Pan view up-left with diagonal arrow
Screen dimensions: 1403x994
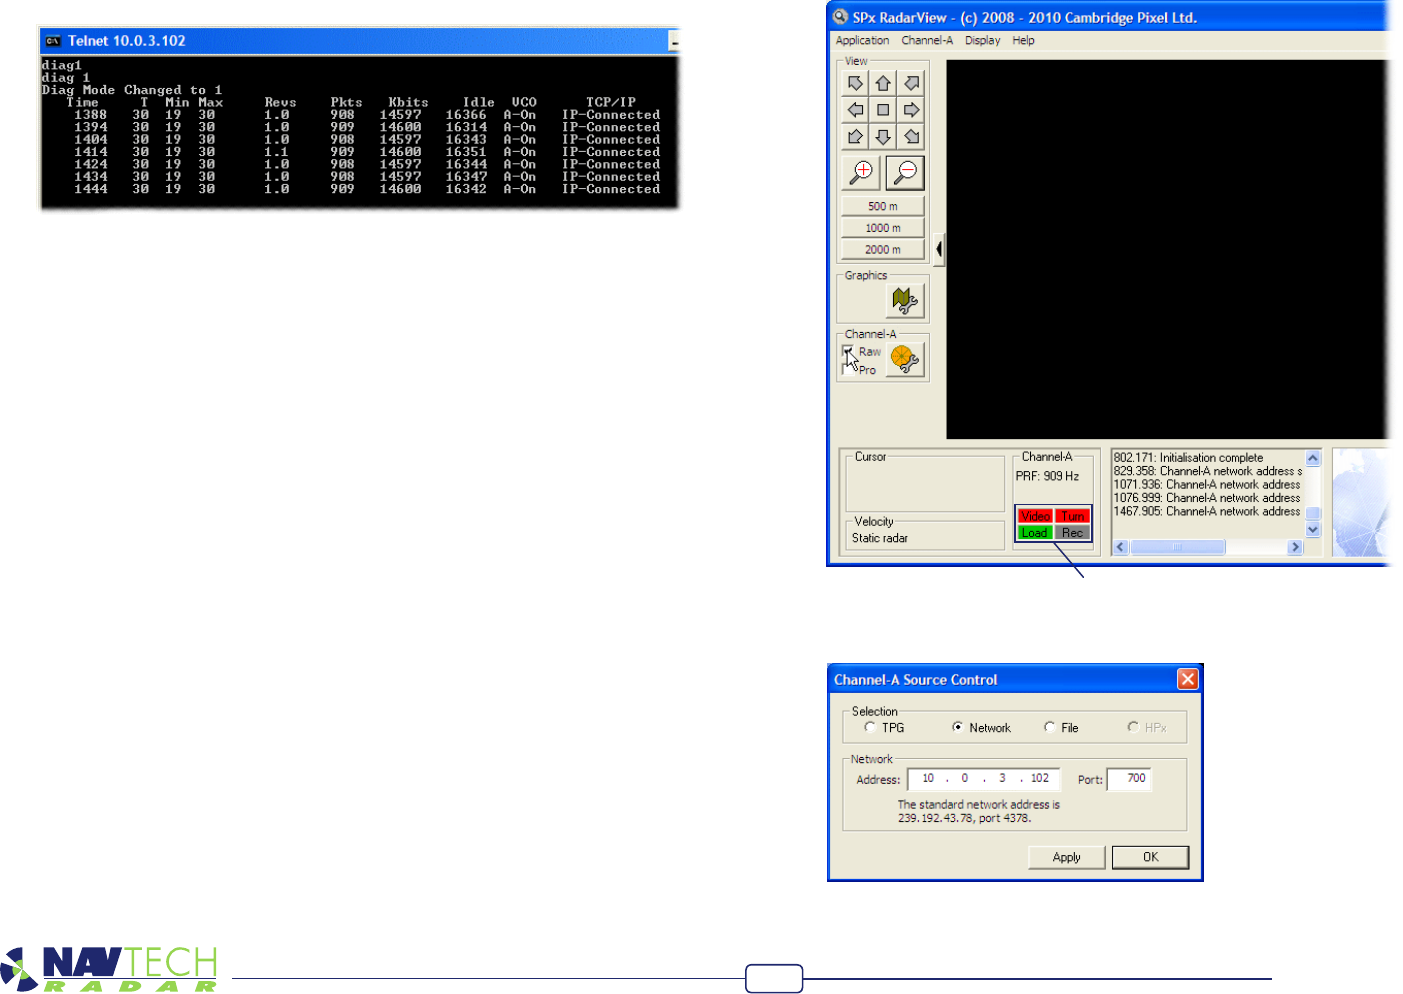[855, 83]
